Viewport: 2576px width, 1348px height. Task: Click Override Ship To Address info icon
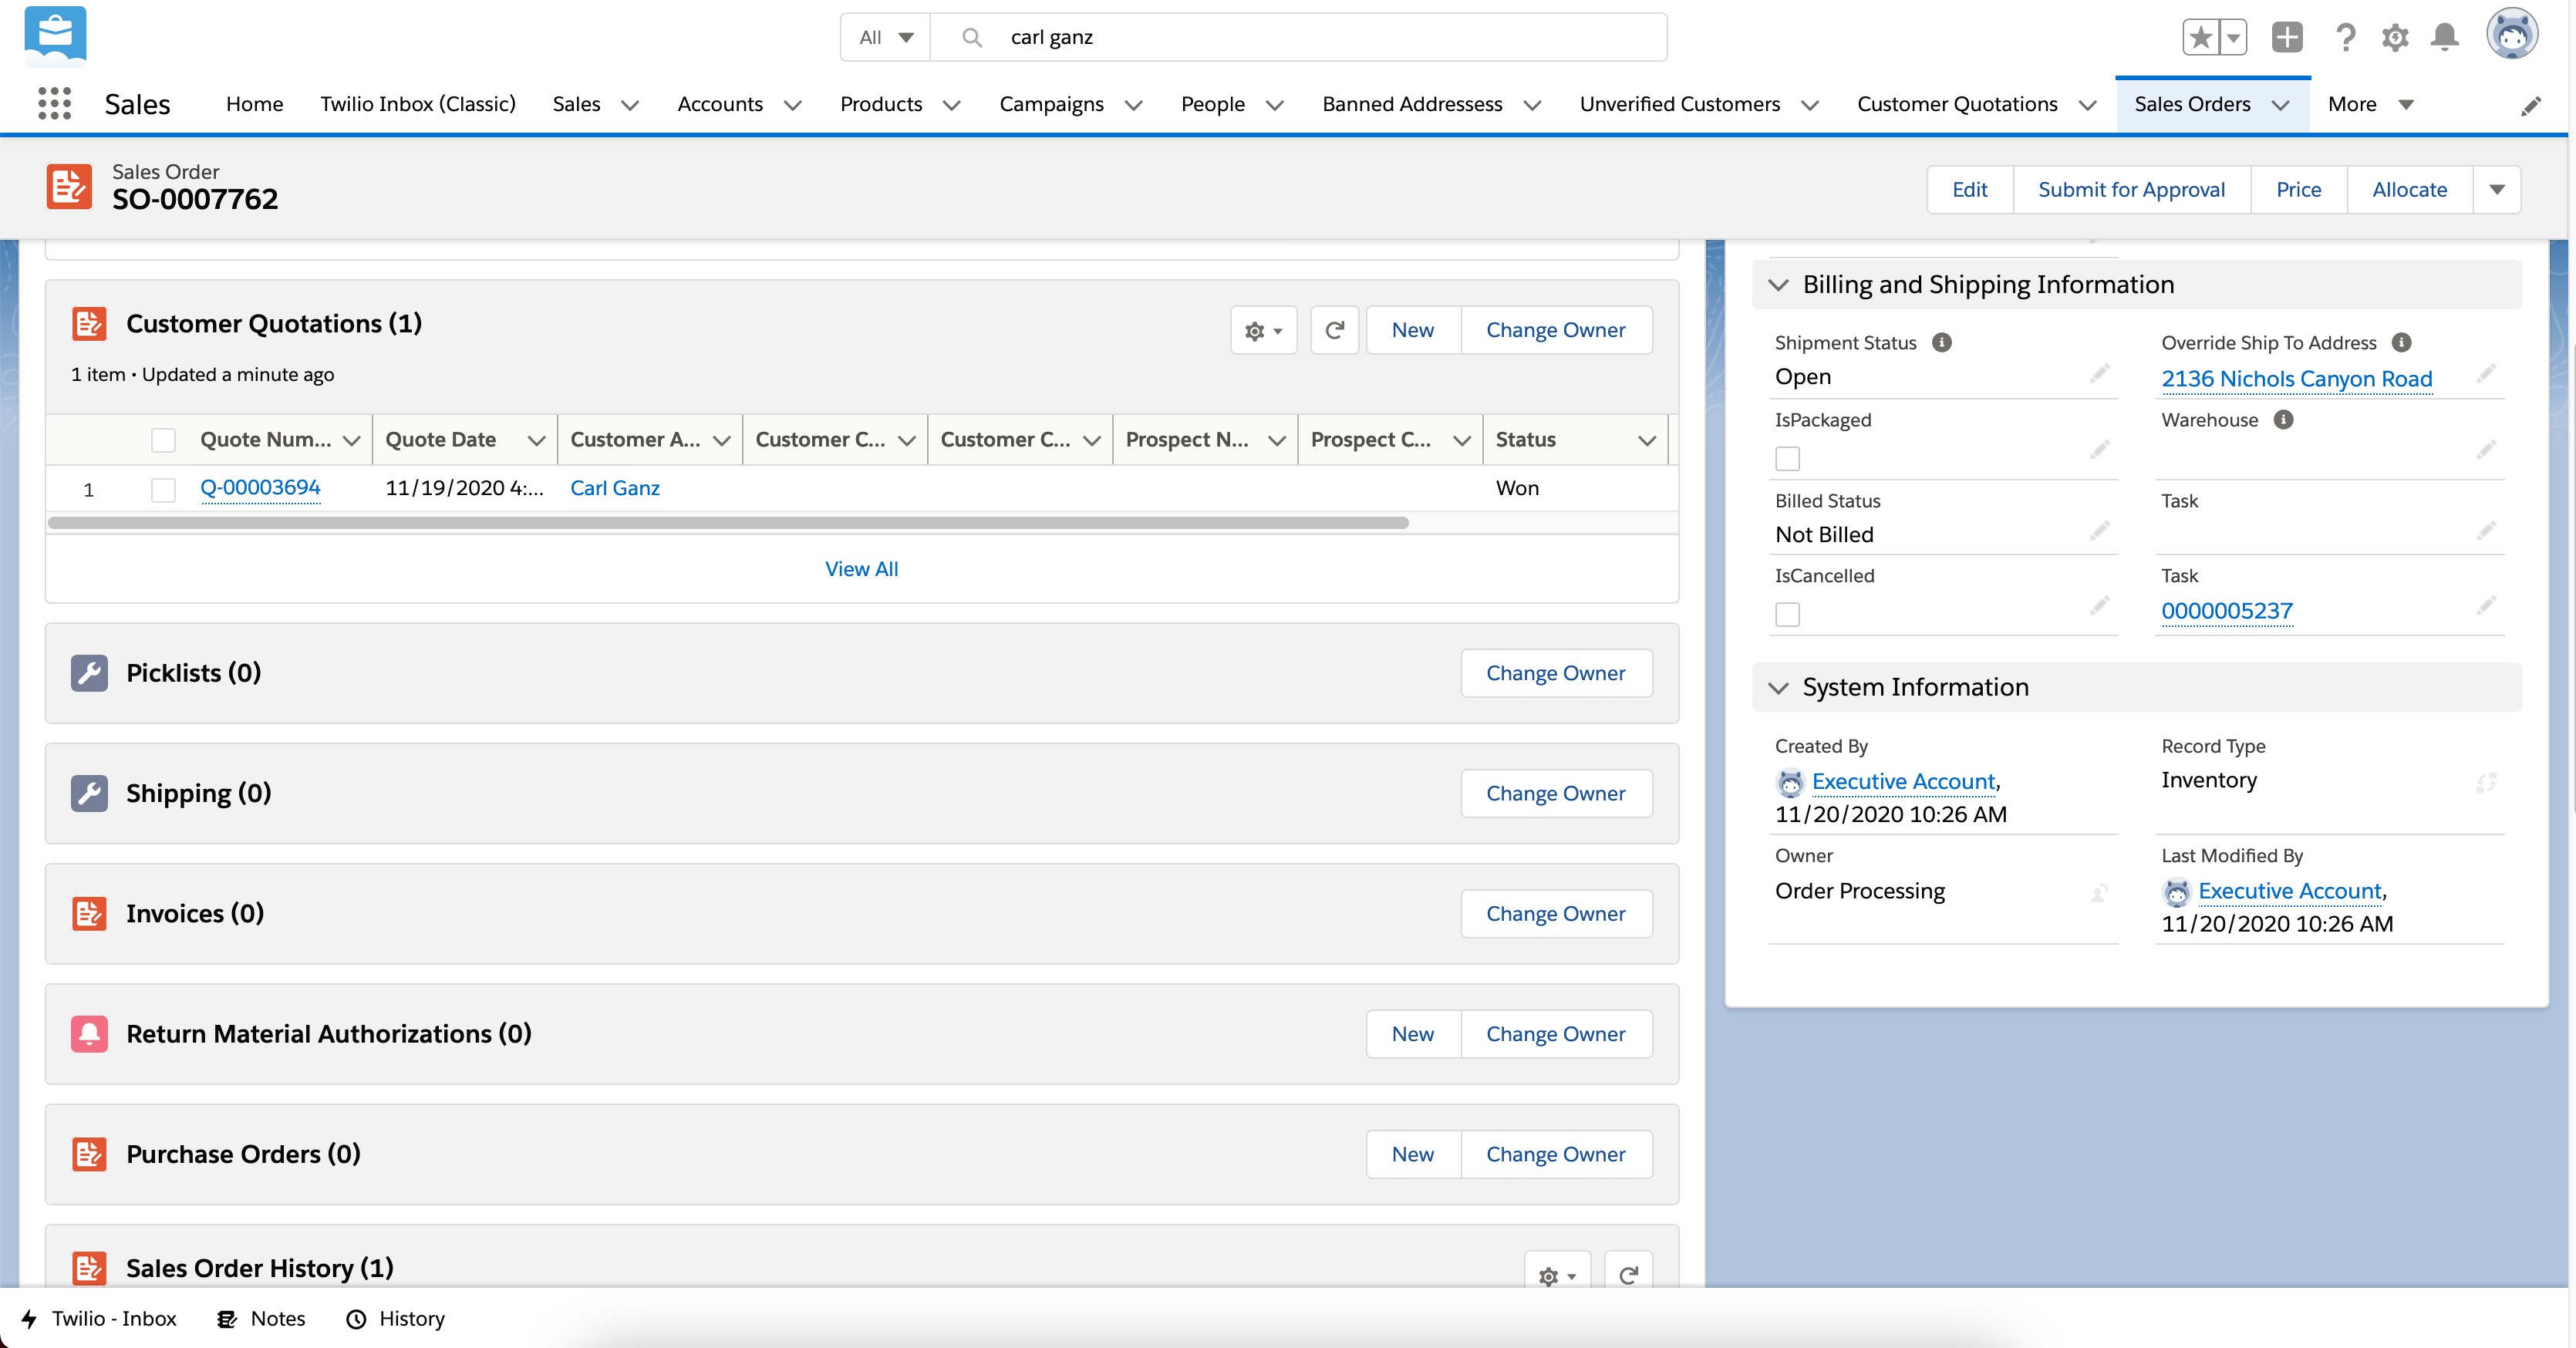click(x=2401, y=343)
